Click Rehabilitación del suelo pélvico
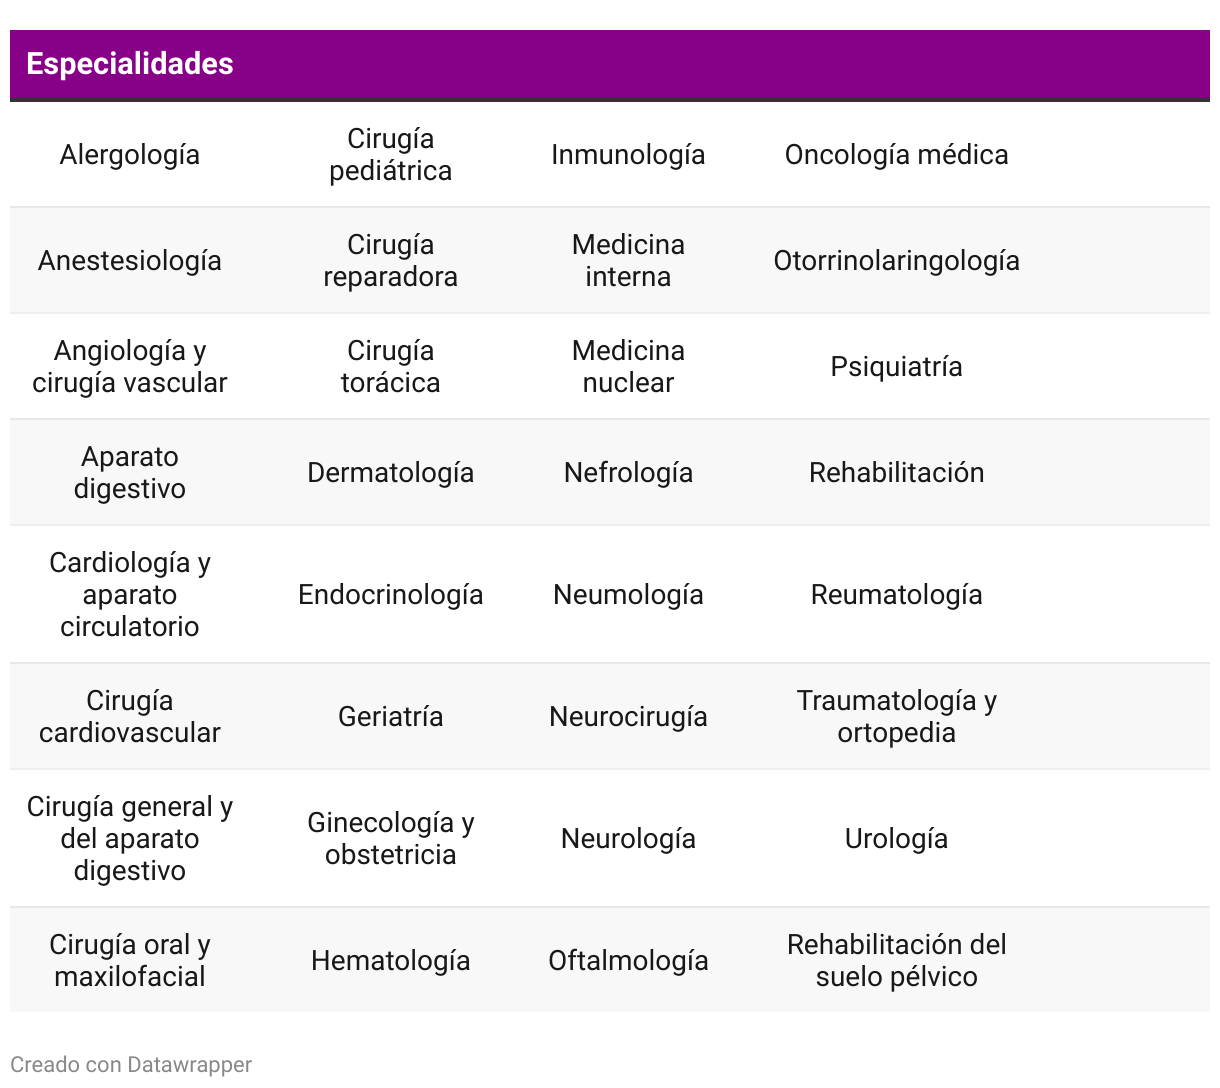 pyautogui.click(x=896, y=961)
